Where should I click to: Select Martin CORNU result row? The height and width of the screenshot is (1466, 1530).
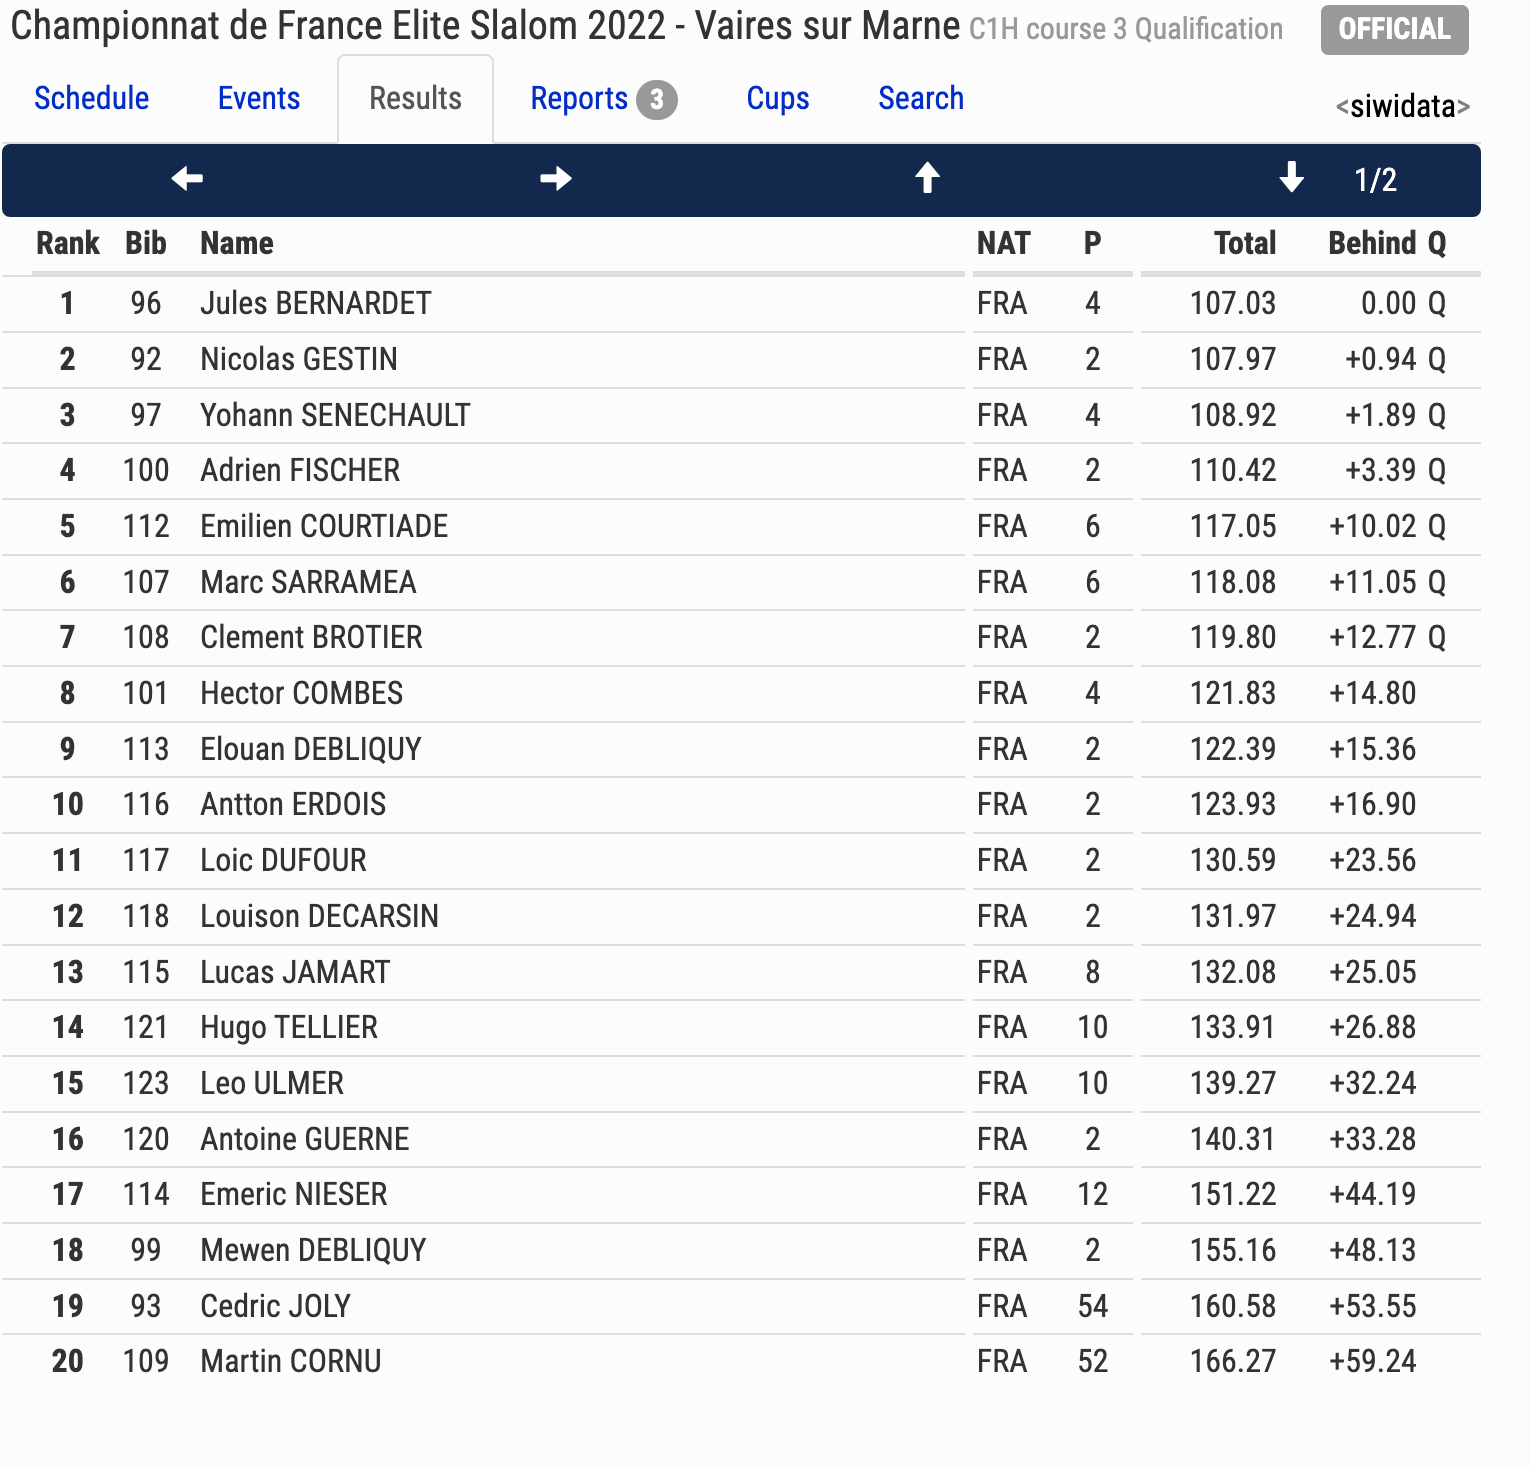tap(741, 1361)
